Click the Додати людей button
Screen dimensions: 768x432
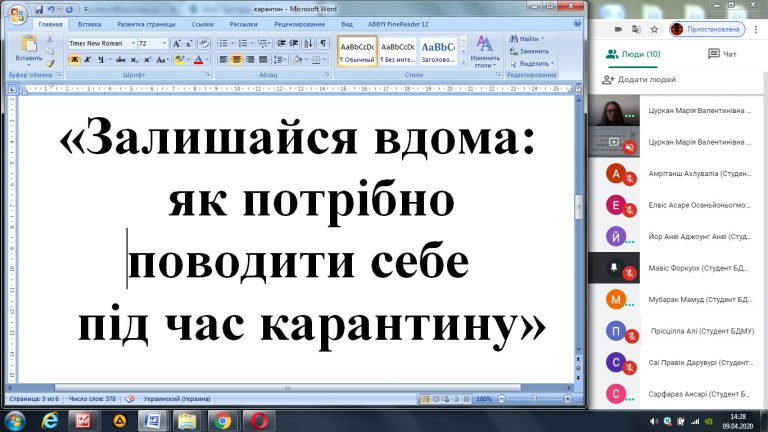tap(635, 80)
